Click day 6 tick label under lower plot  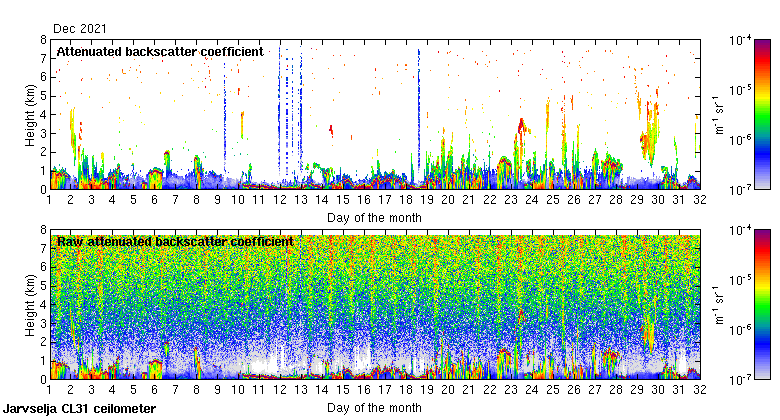[154, 390]
